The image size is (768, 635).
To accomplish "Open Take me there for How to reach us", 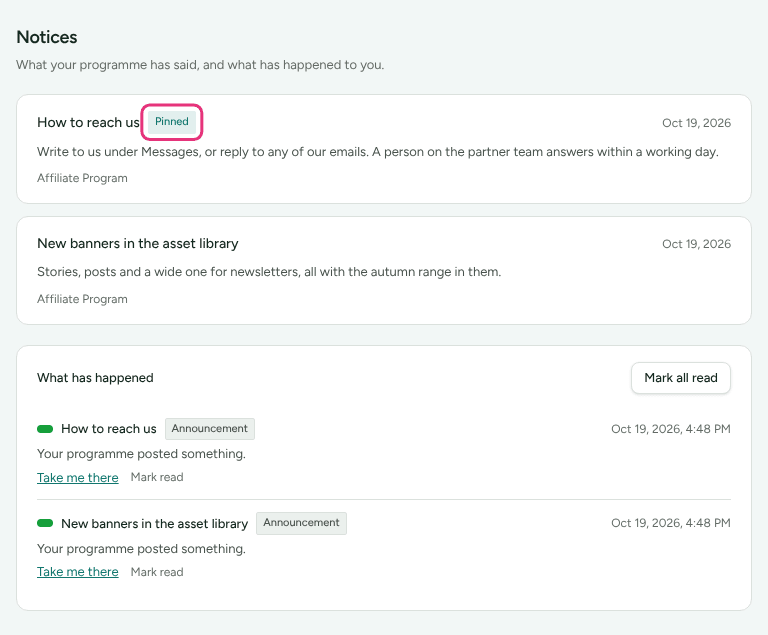I will click(78, 477).
